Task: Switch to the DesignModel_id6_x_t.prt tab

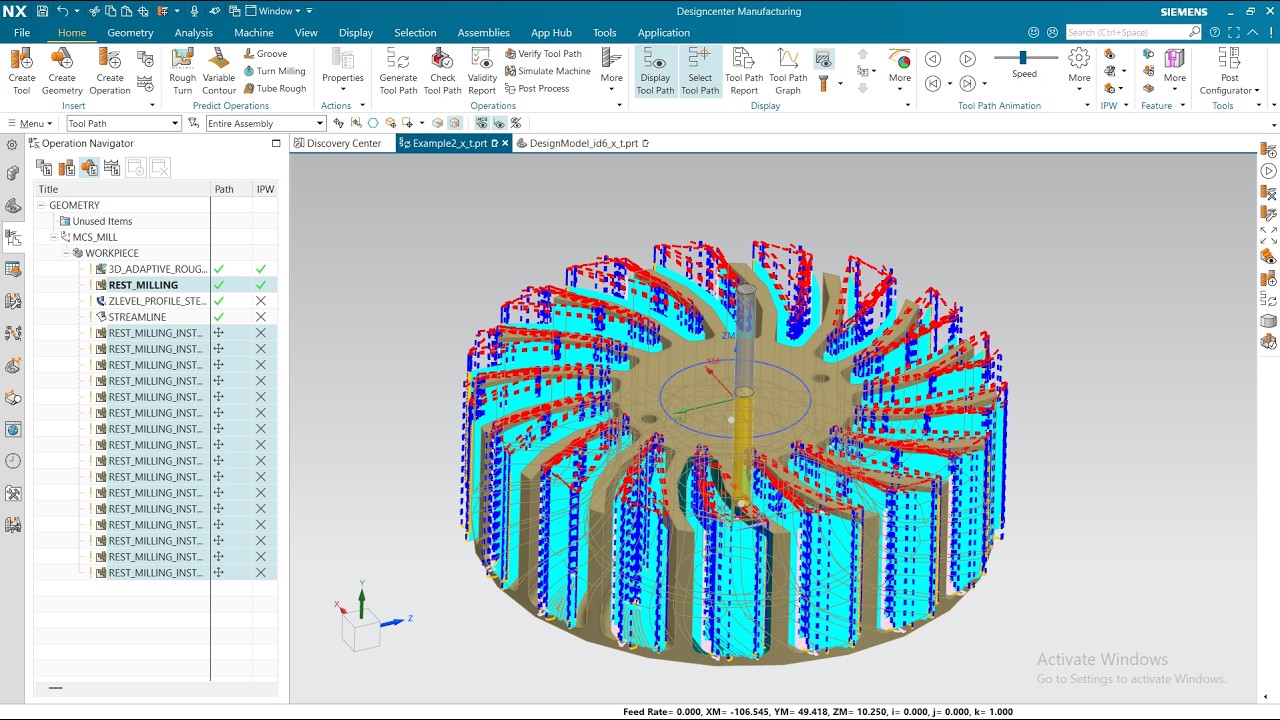Action: [x=583, y=143]
